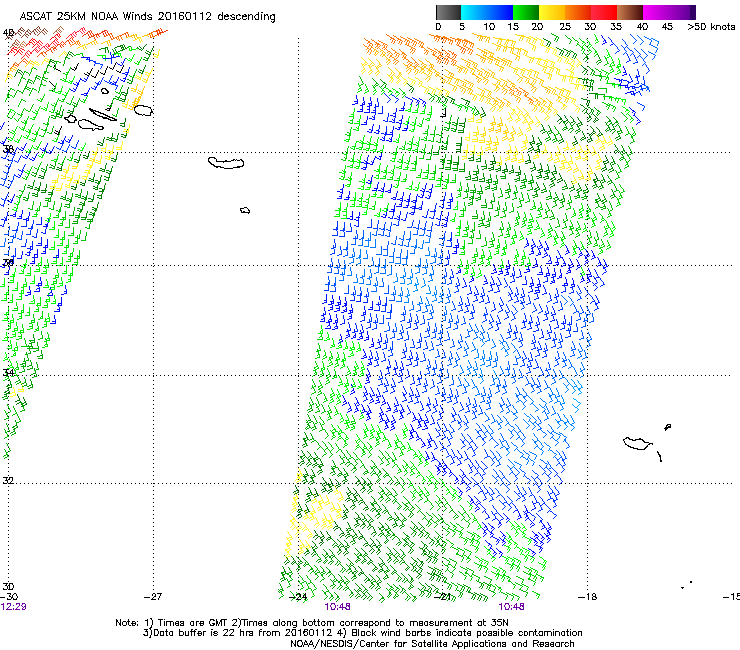Click the '>50 knots' legend label
Image resolution: width=740 pixels, height=650 pixels.
pyautogui.click(x=711, y=27)
